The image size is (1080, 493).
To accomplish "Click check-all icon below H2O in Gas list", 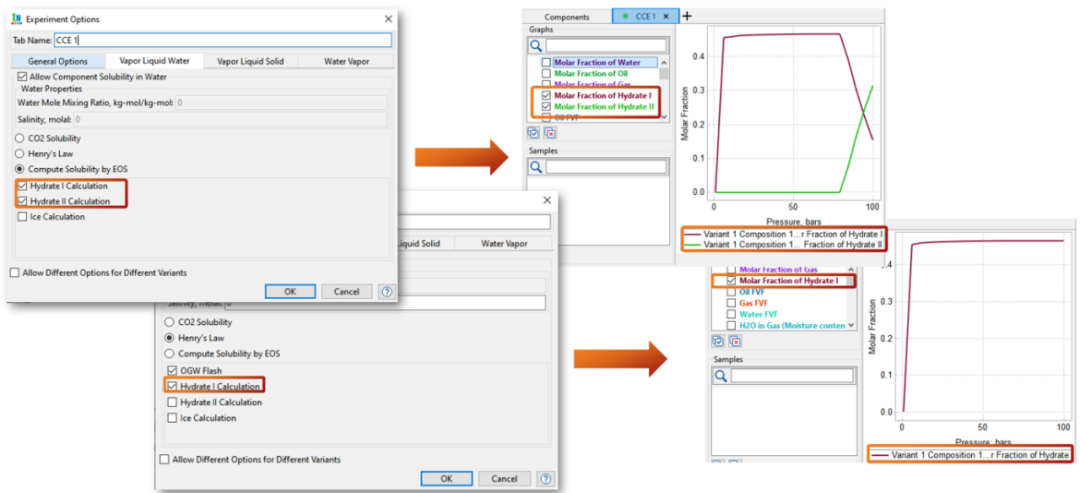I will (x=719, y=341).
